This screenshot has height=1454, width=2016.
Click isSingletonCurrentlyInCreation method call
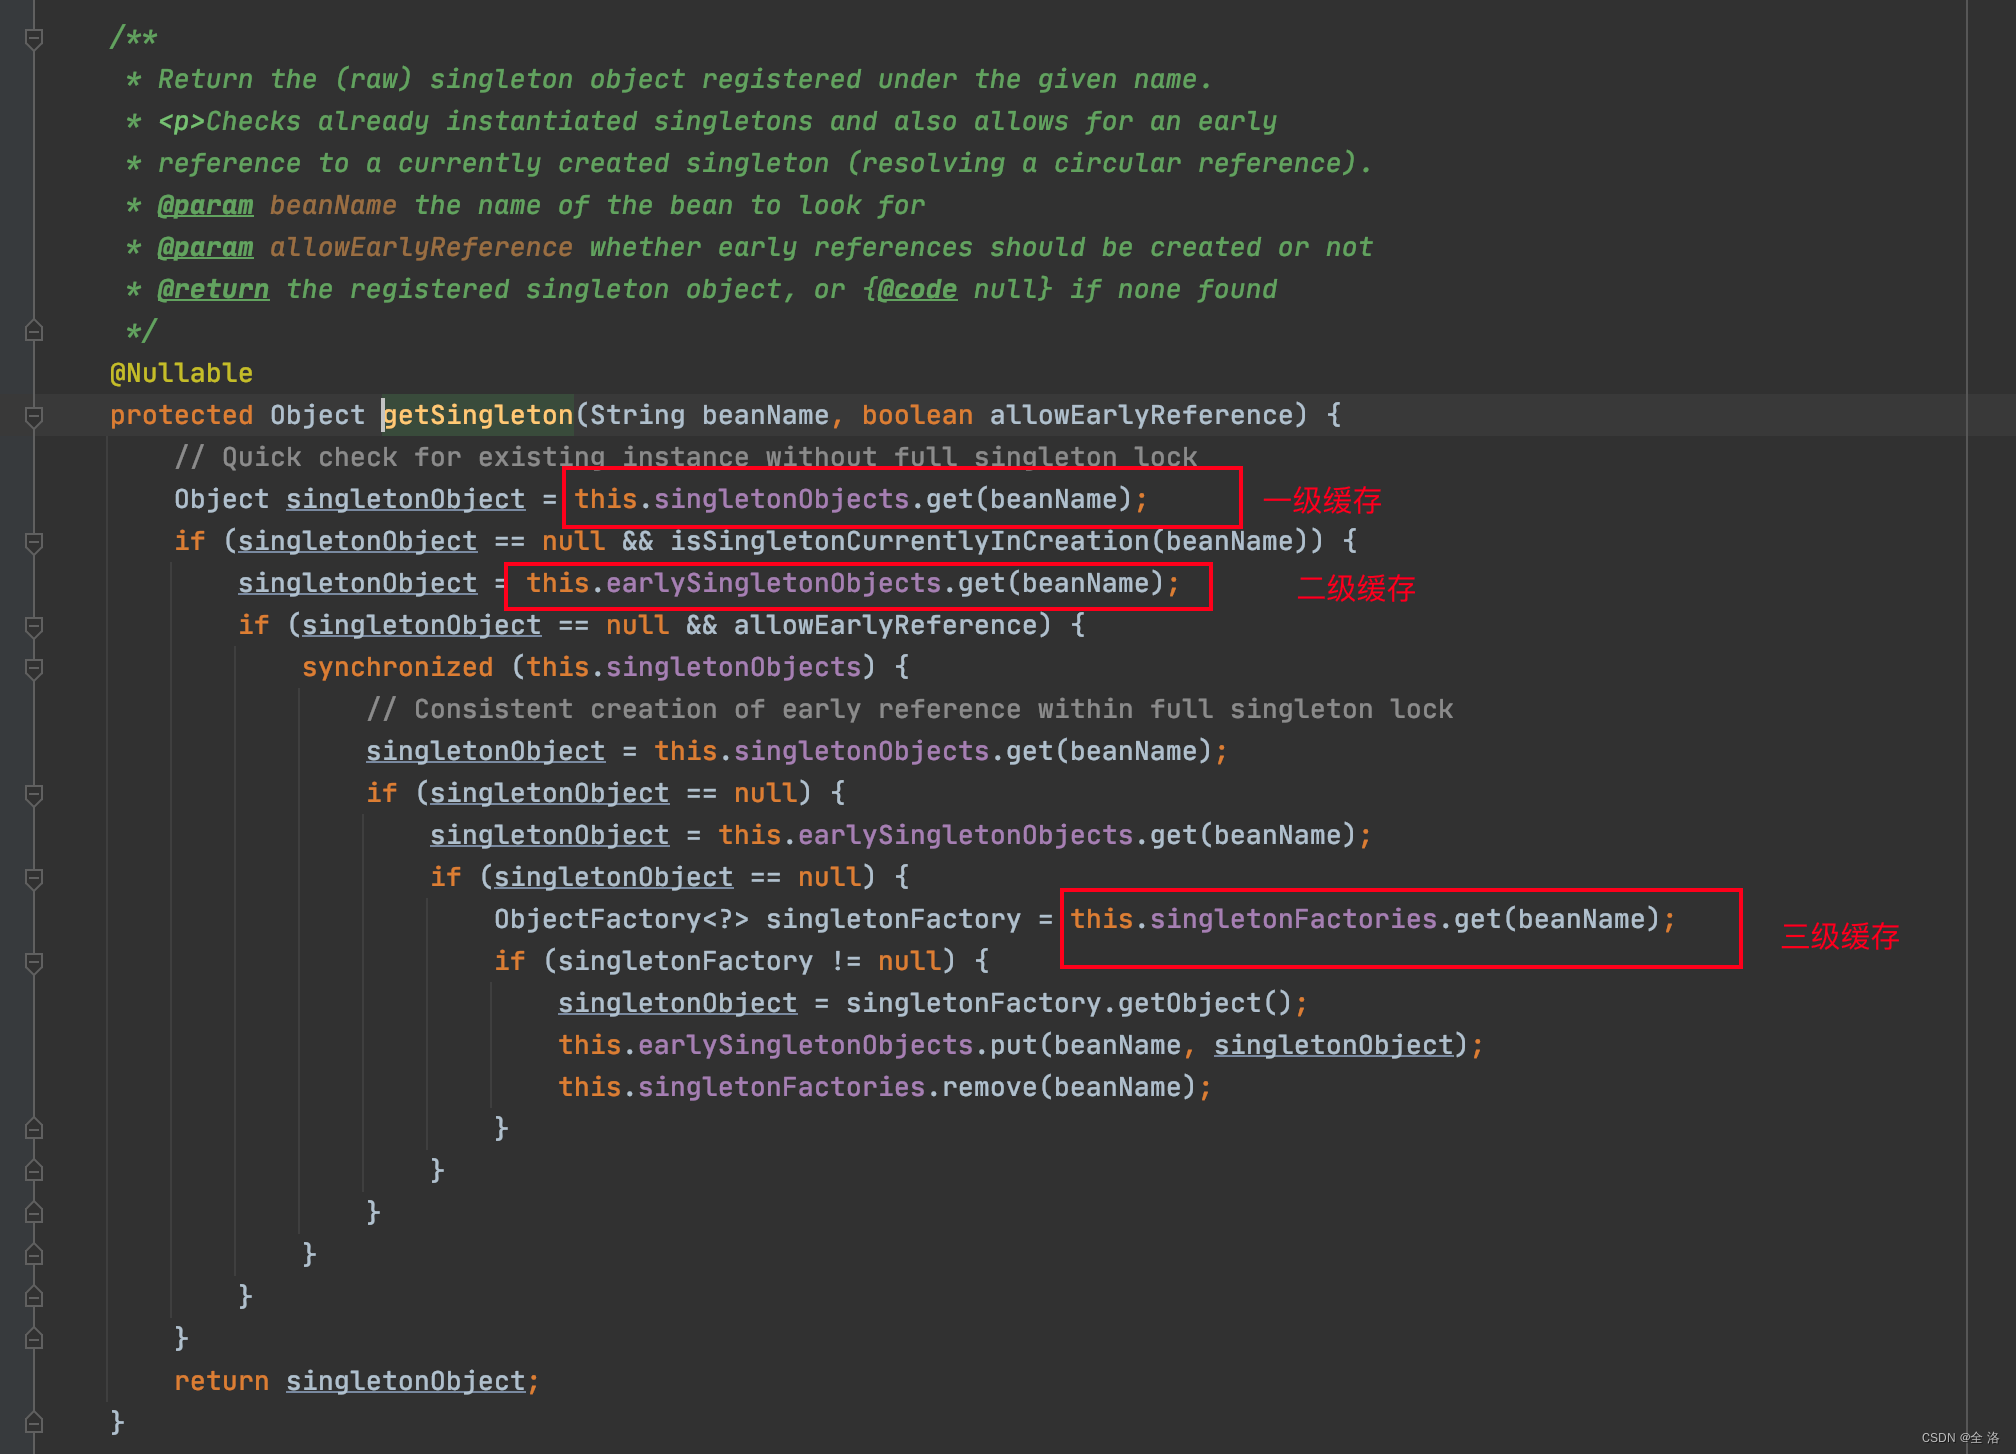click(x=910, y=541)
